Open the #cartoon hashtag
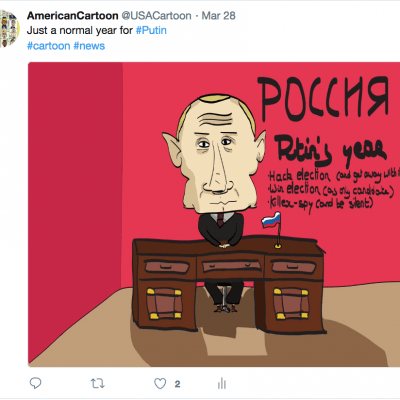 (49, 46)
